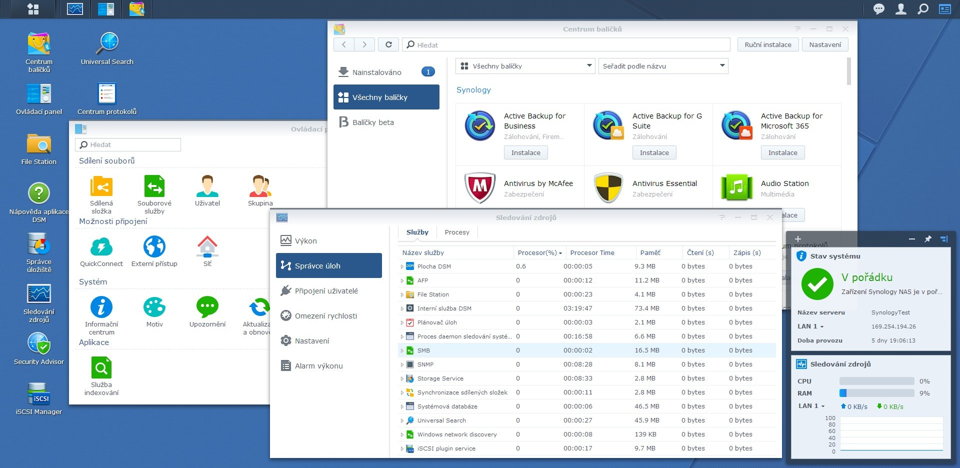
Task: Install Active Backup for Microsoft 365
Action: (782, 153)
